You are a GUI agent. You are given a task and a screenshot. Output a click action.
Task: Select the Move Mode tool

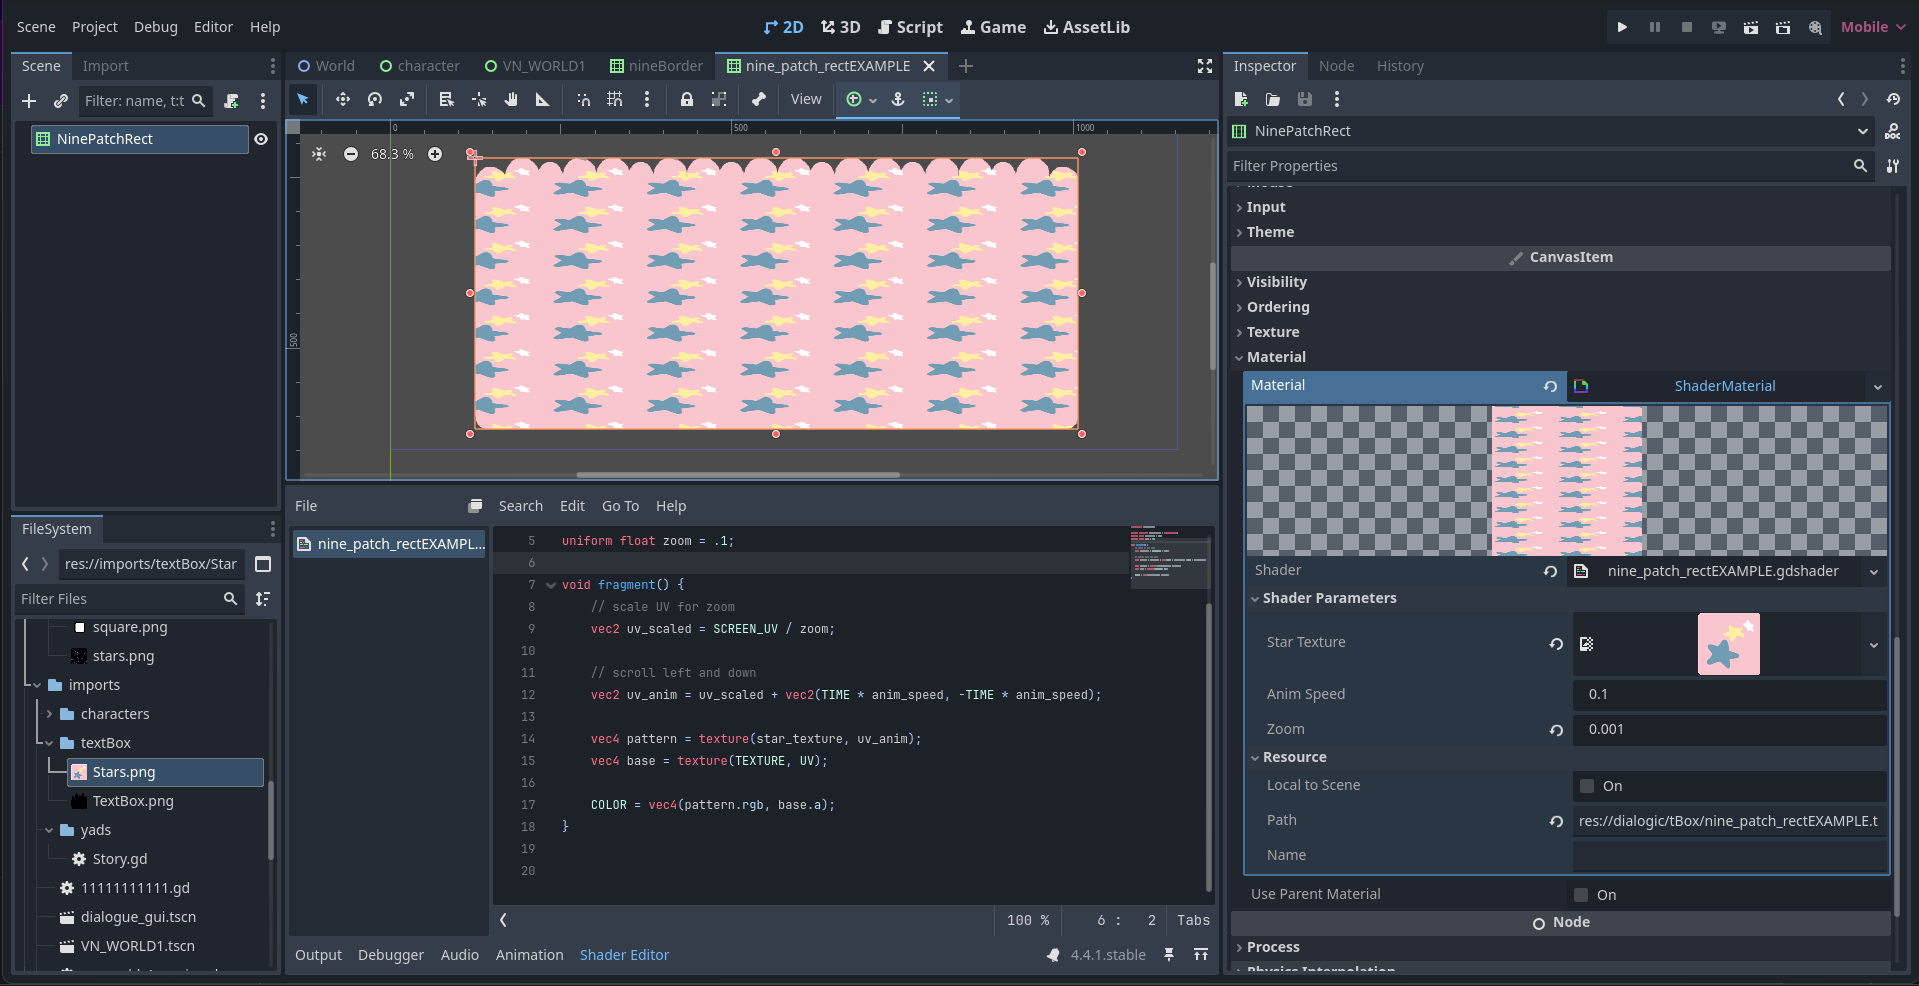click(x=342, y=99)
